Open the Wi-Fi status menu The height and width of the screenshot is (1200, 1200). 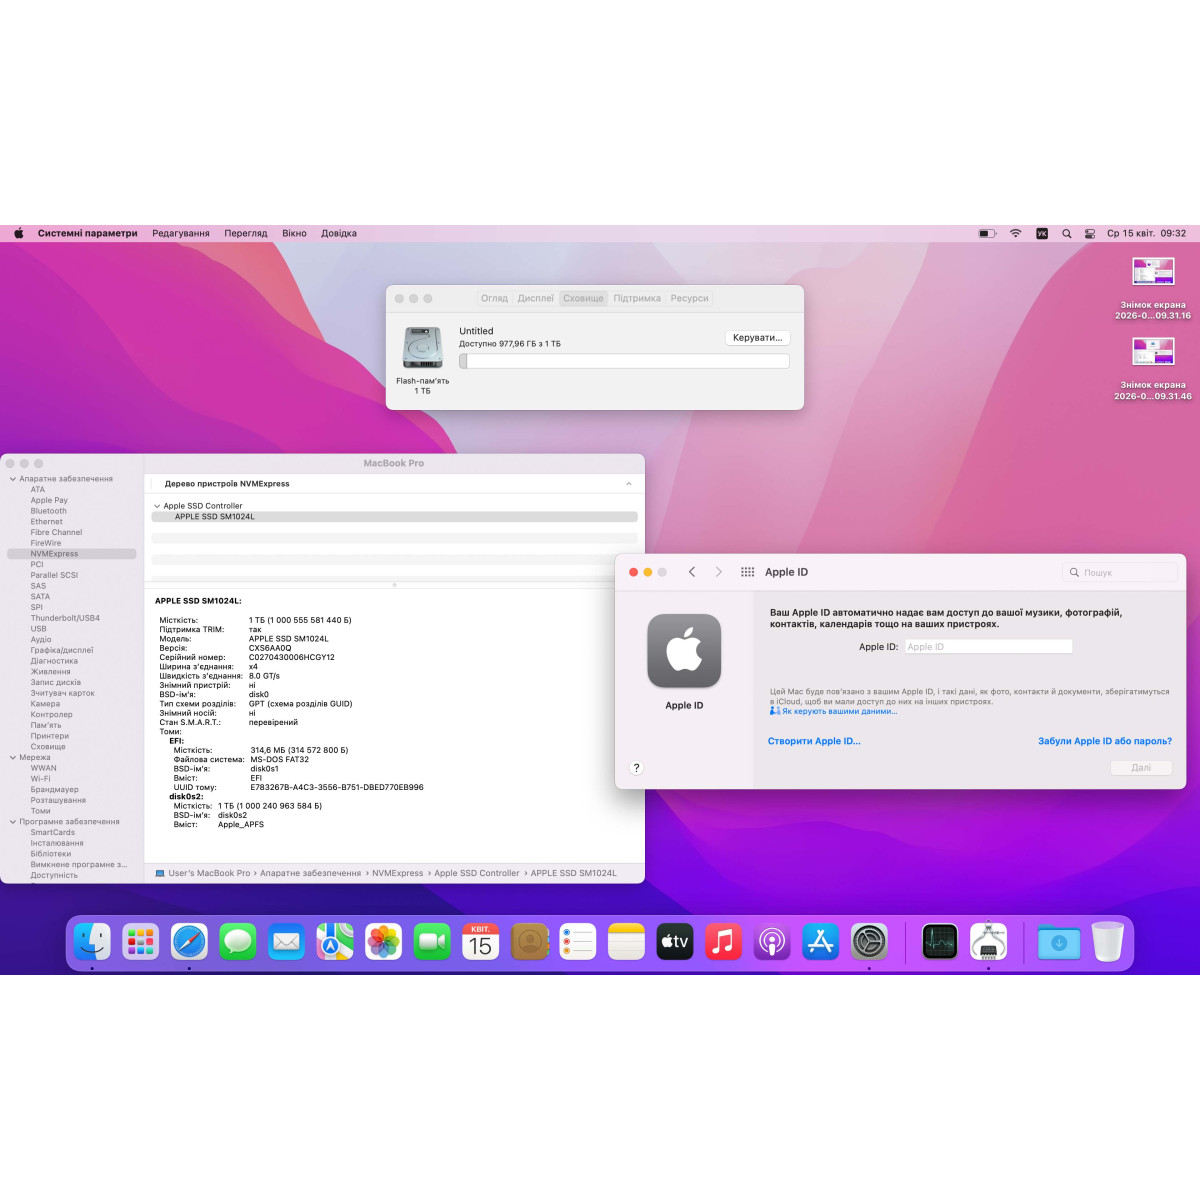1015,233
